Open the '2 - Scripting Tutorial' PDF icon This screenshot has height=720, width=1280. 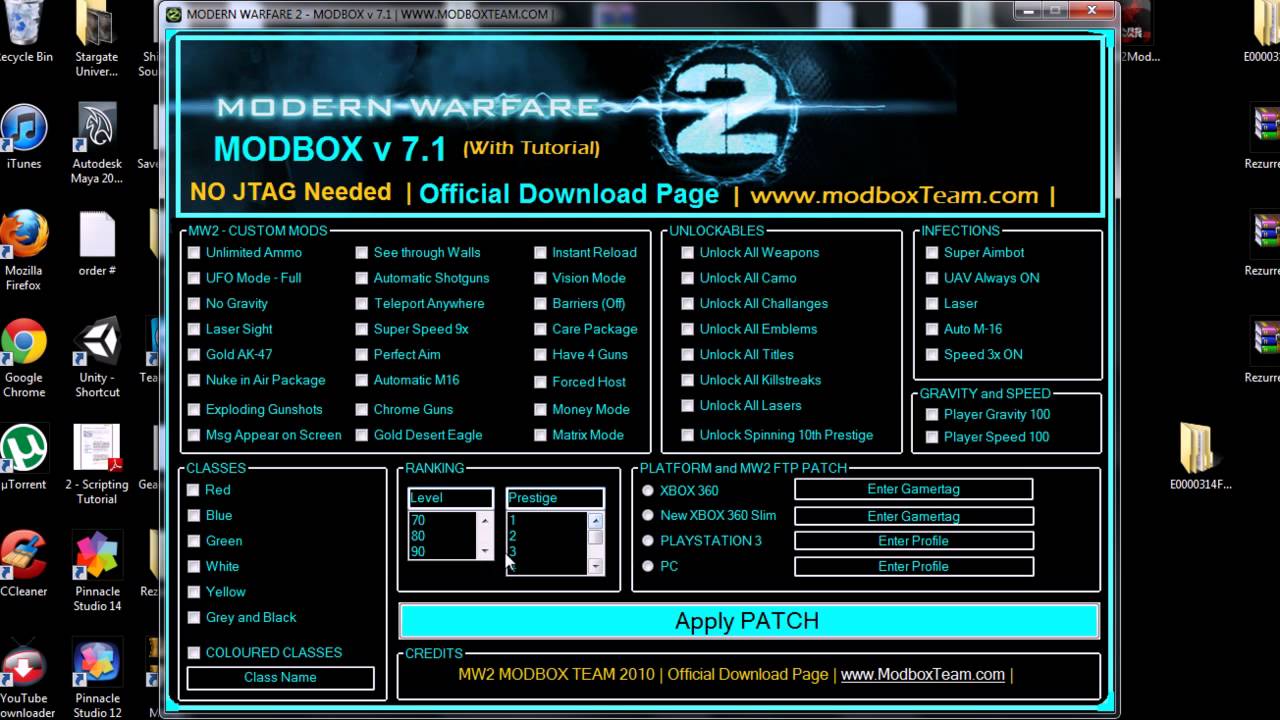click(97, 465)
